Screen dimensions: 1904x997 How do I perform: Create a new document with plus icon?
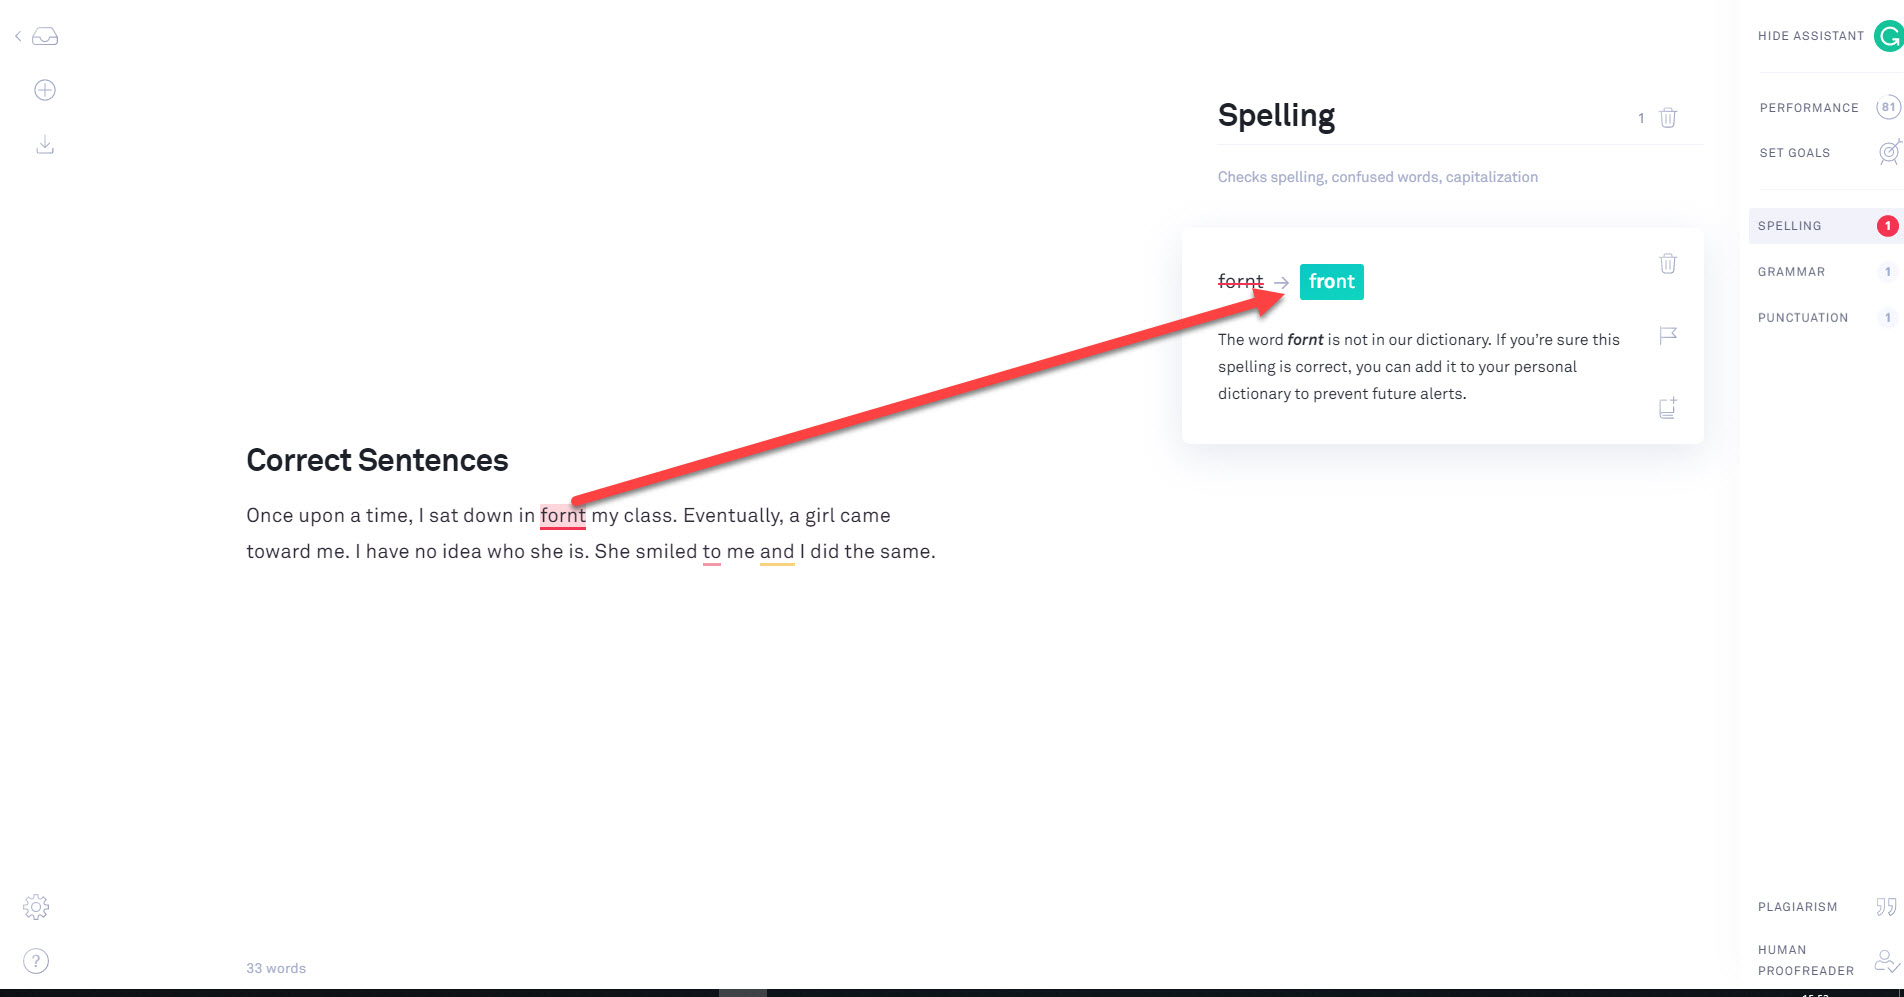coord(45,90)
